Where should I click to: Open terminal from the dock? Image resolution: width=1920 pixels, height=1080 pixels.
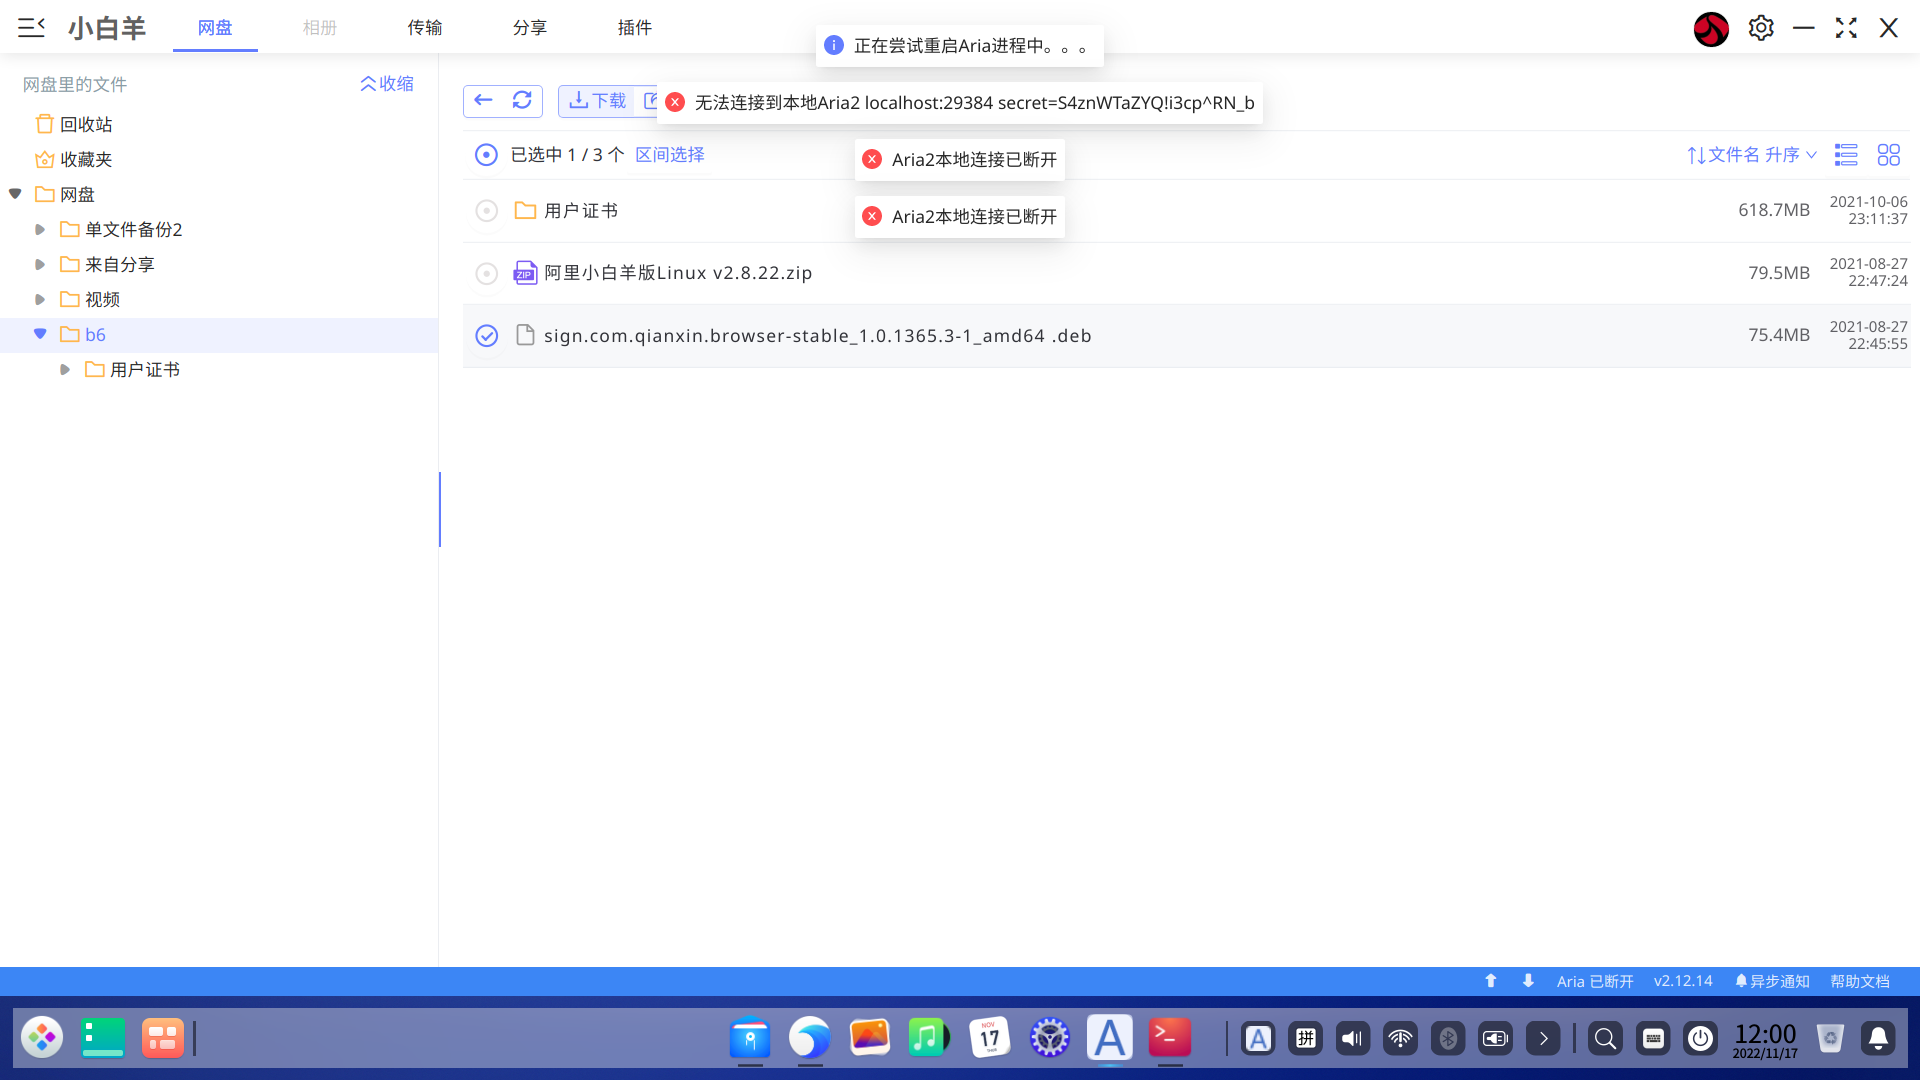(x=1169, y=1038)
